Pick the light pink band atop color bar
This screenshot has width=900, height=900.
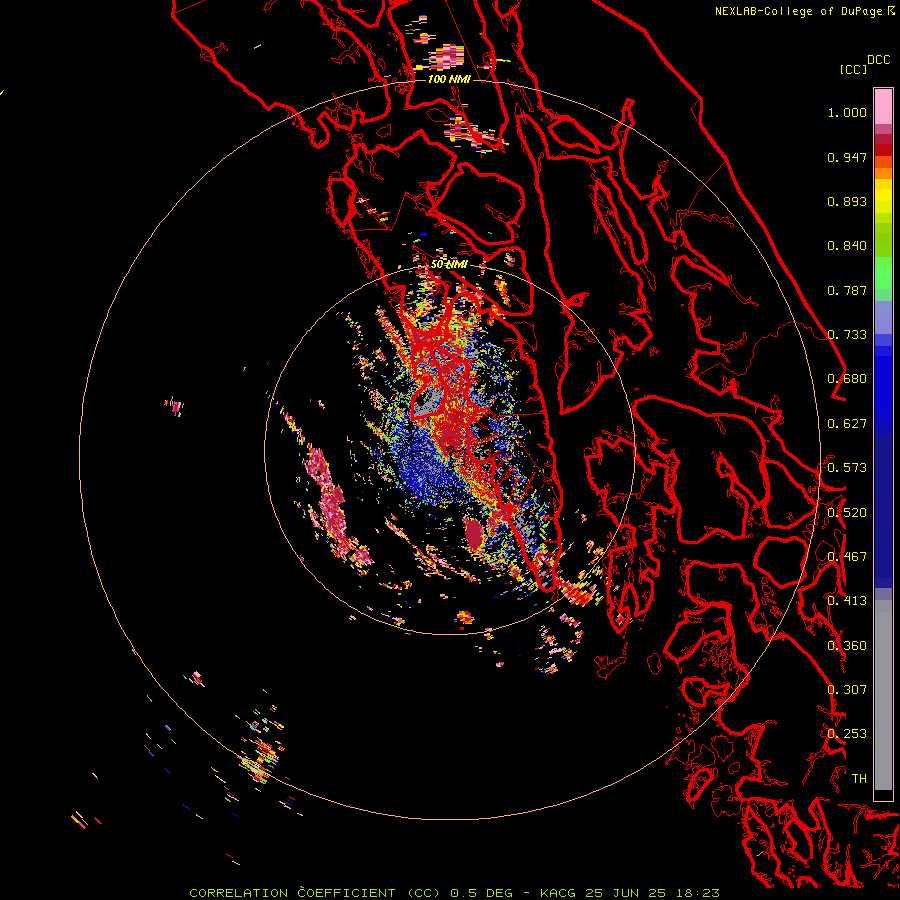(x=883, y=106)
